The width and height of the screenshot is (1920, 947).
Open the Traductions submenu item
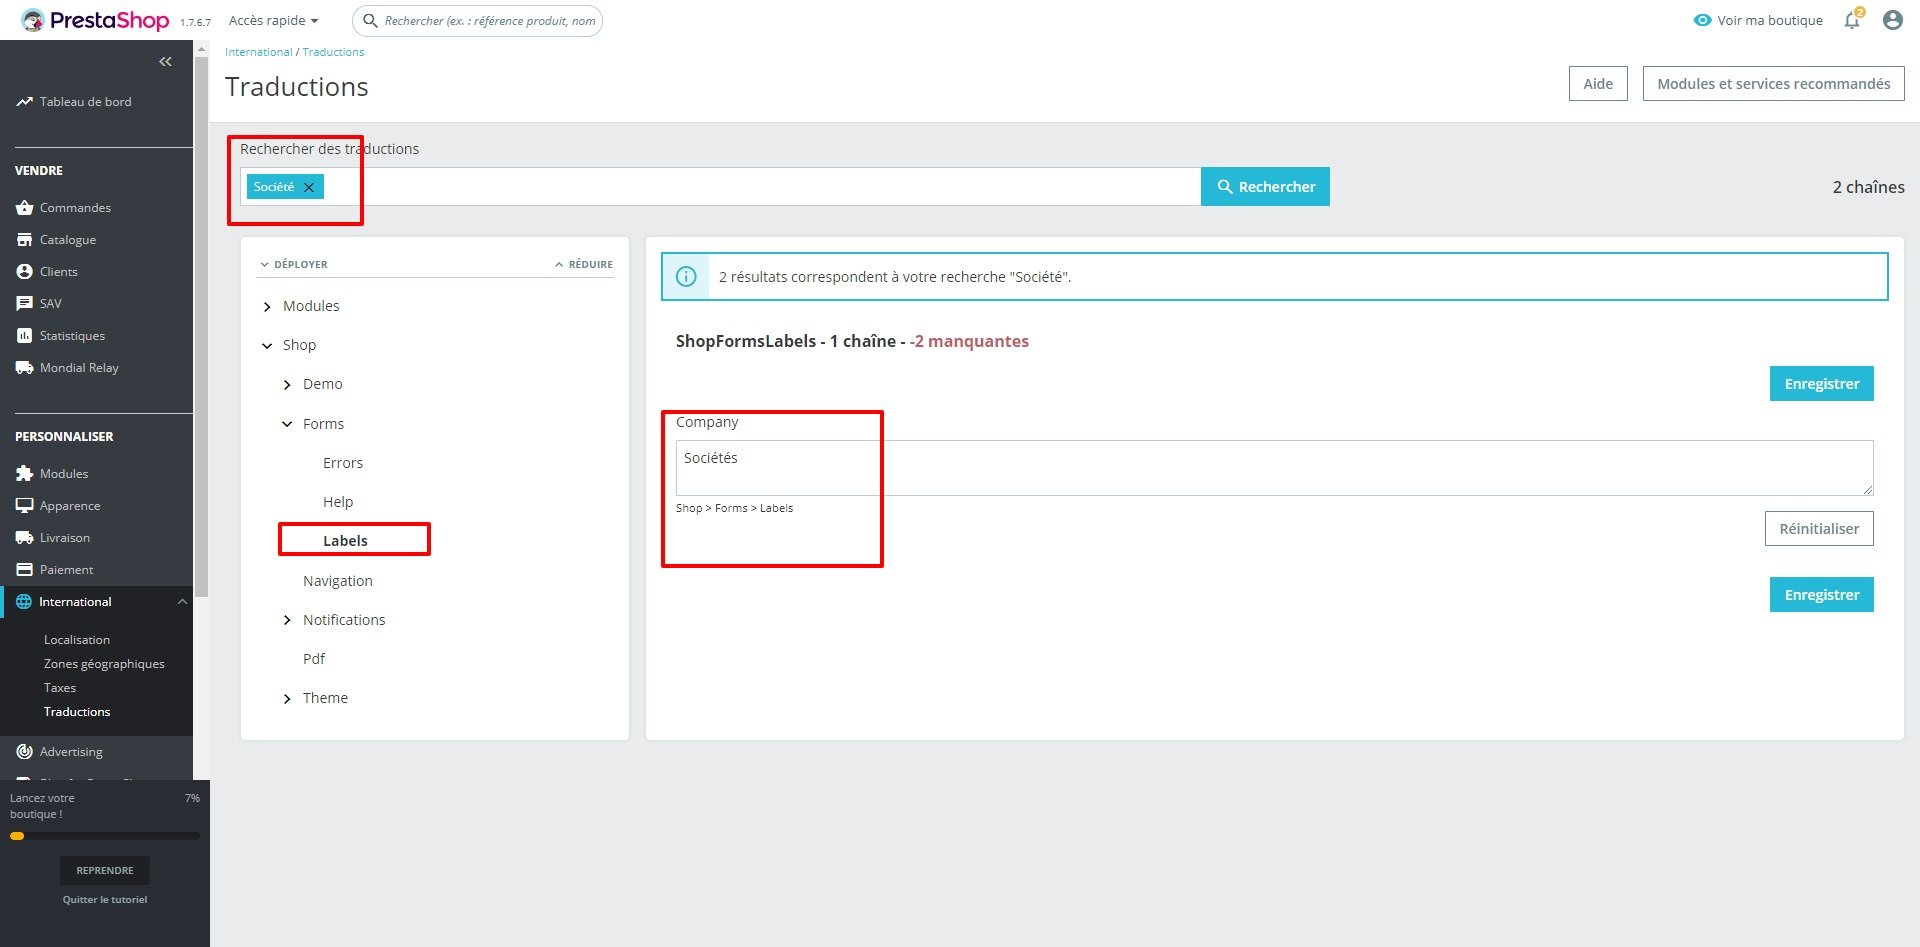pos(77,712)
